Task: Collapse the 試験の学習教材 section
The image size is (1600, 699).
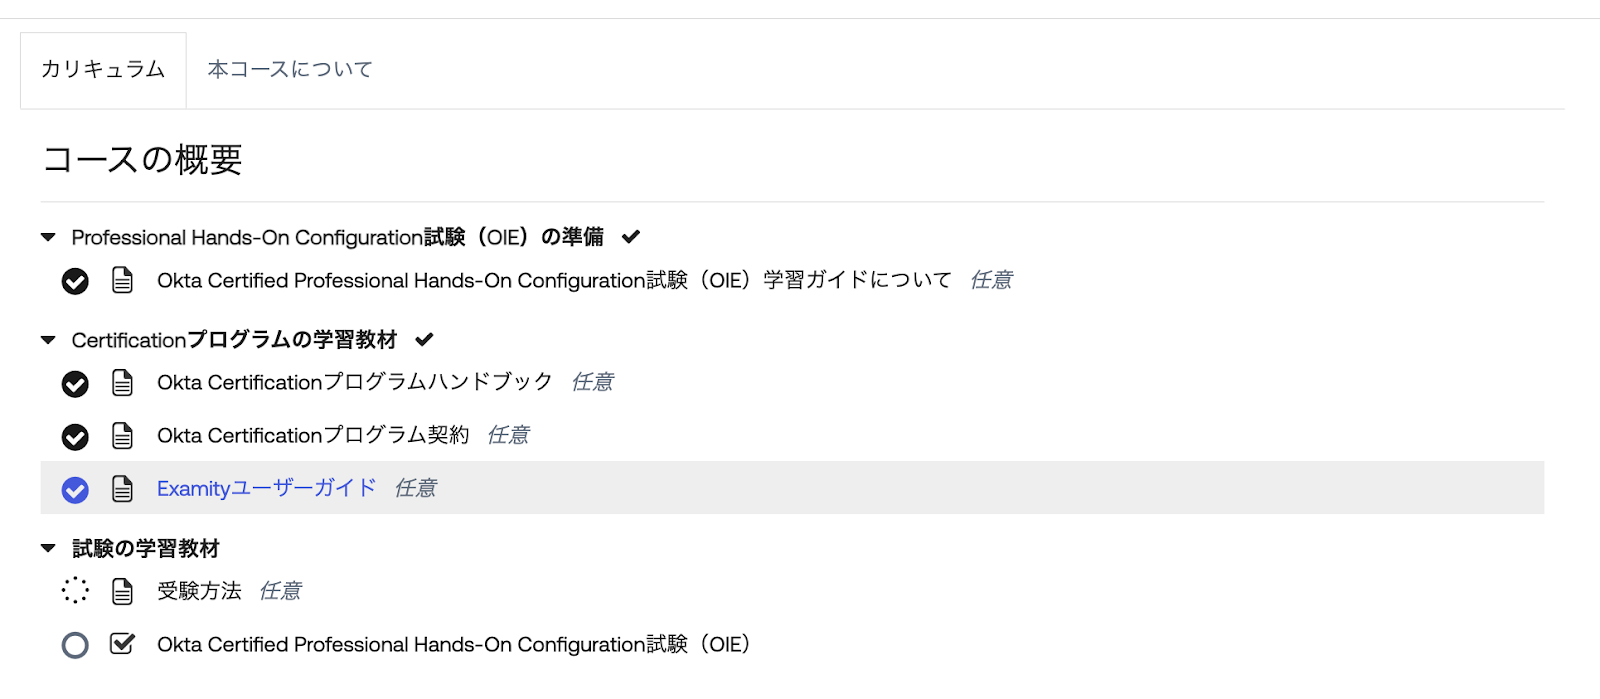Action: point(48,549)
